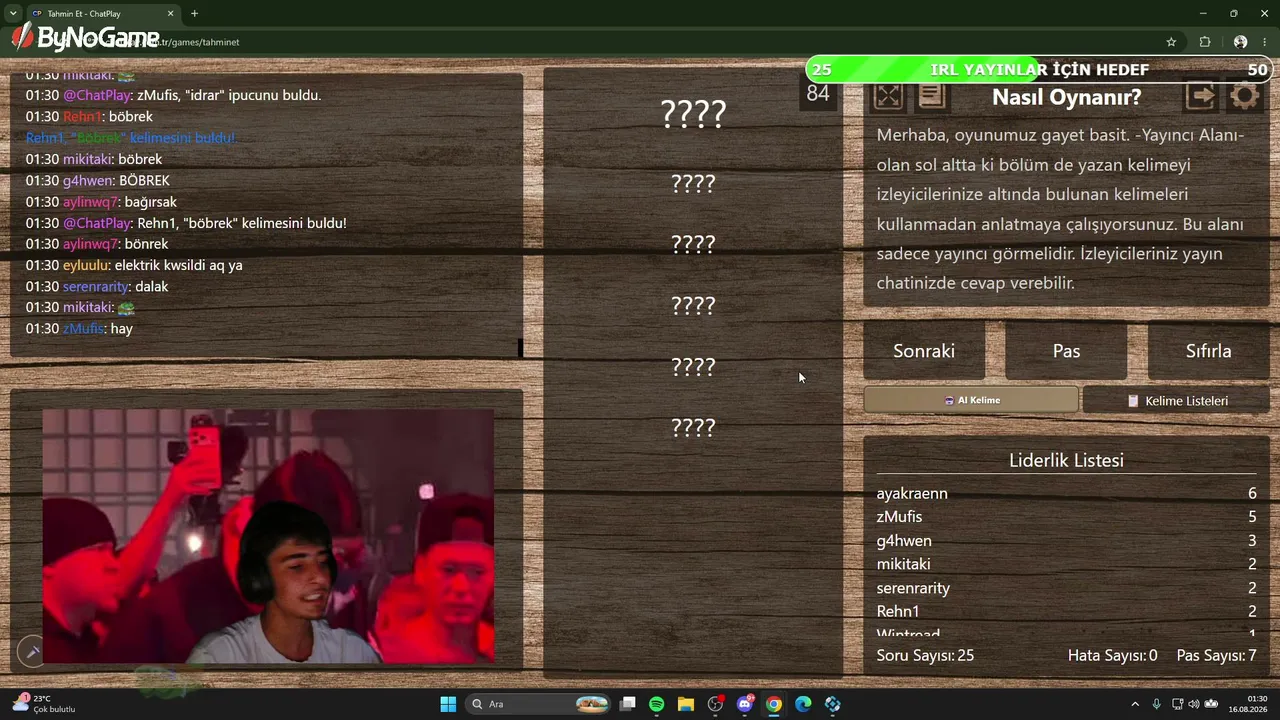Click the first large ???? hidden word
1280x720 pixels.
tap(693, 114)
